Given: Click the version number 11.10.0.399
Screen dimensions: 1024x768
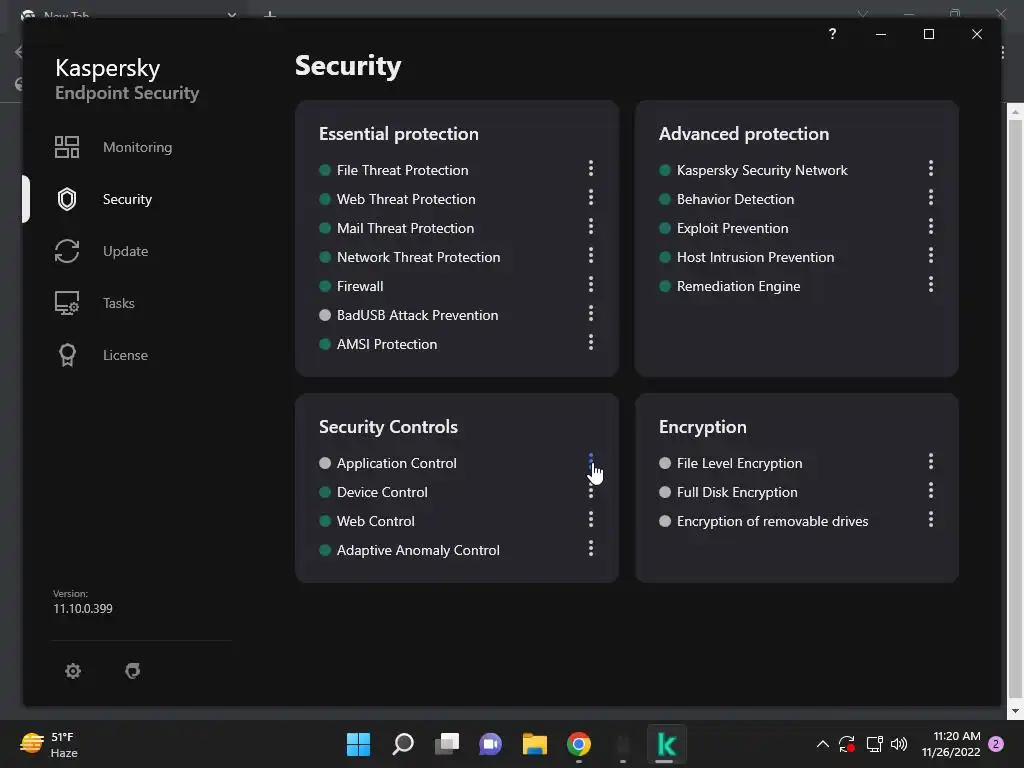Looking at the screenshot, I should pos(83,609).
